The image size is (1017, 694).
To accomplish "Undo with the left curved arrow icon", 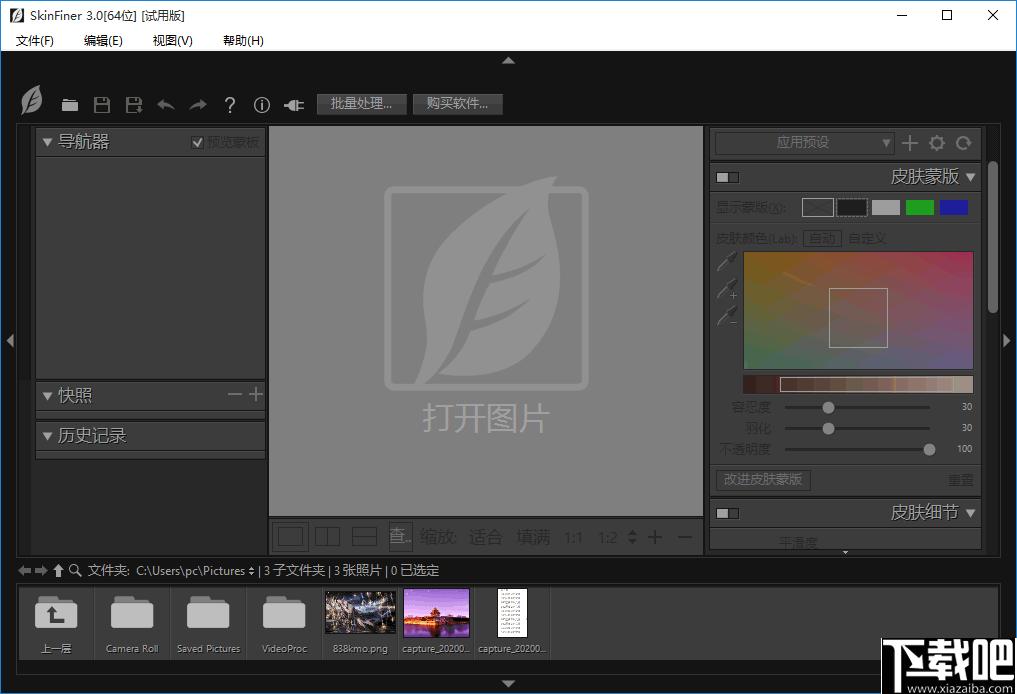I will (166, 104).
